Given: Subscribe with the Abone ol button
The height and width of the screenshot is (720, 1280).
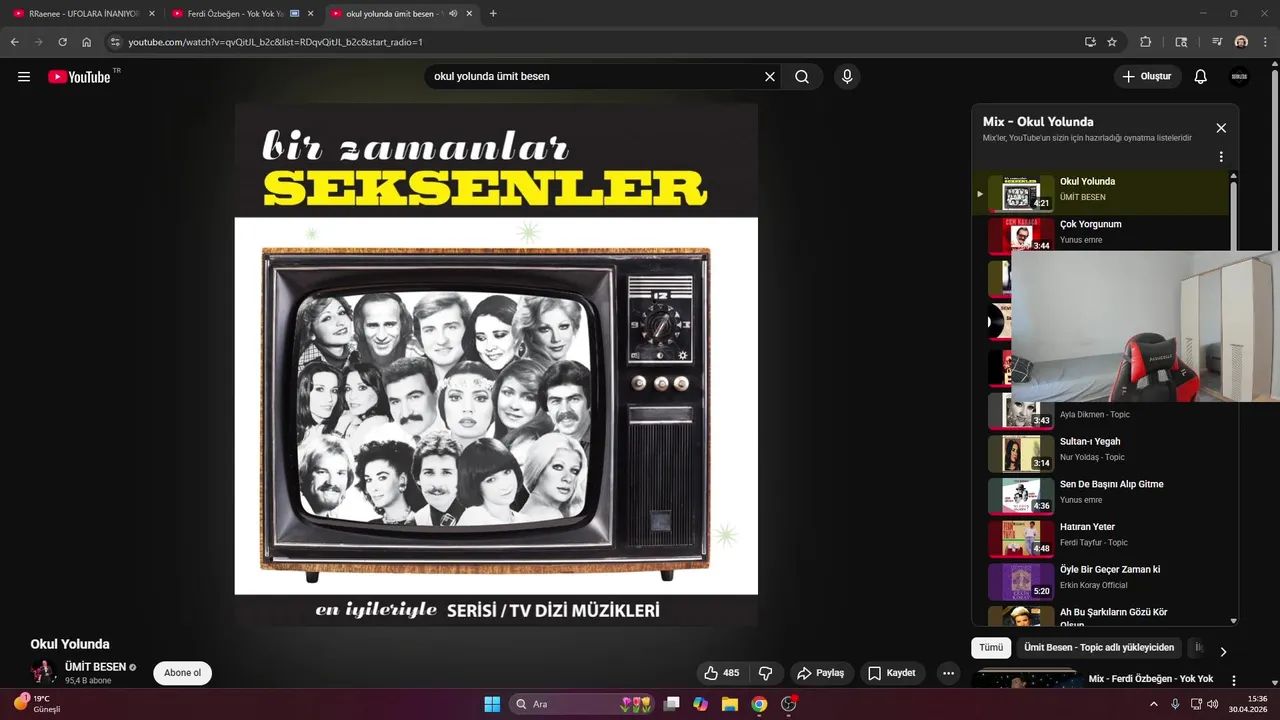Looking at the screenshot, I should [x=183, y=673].
